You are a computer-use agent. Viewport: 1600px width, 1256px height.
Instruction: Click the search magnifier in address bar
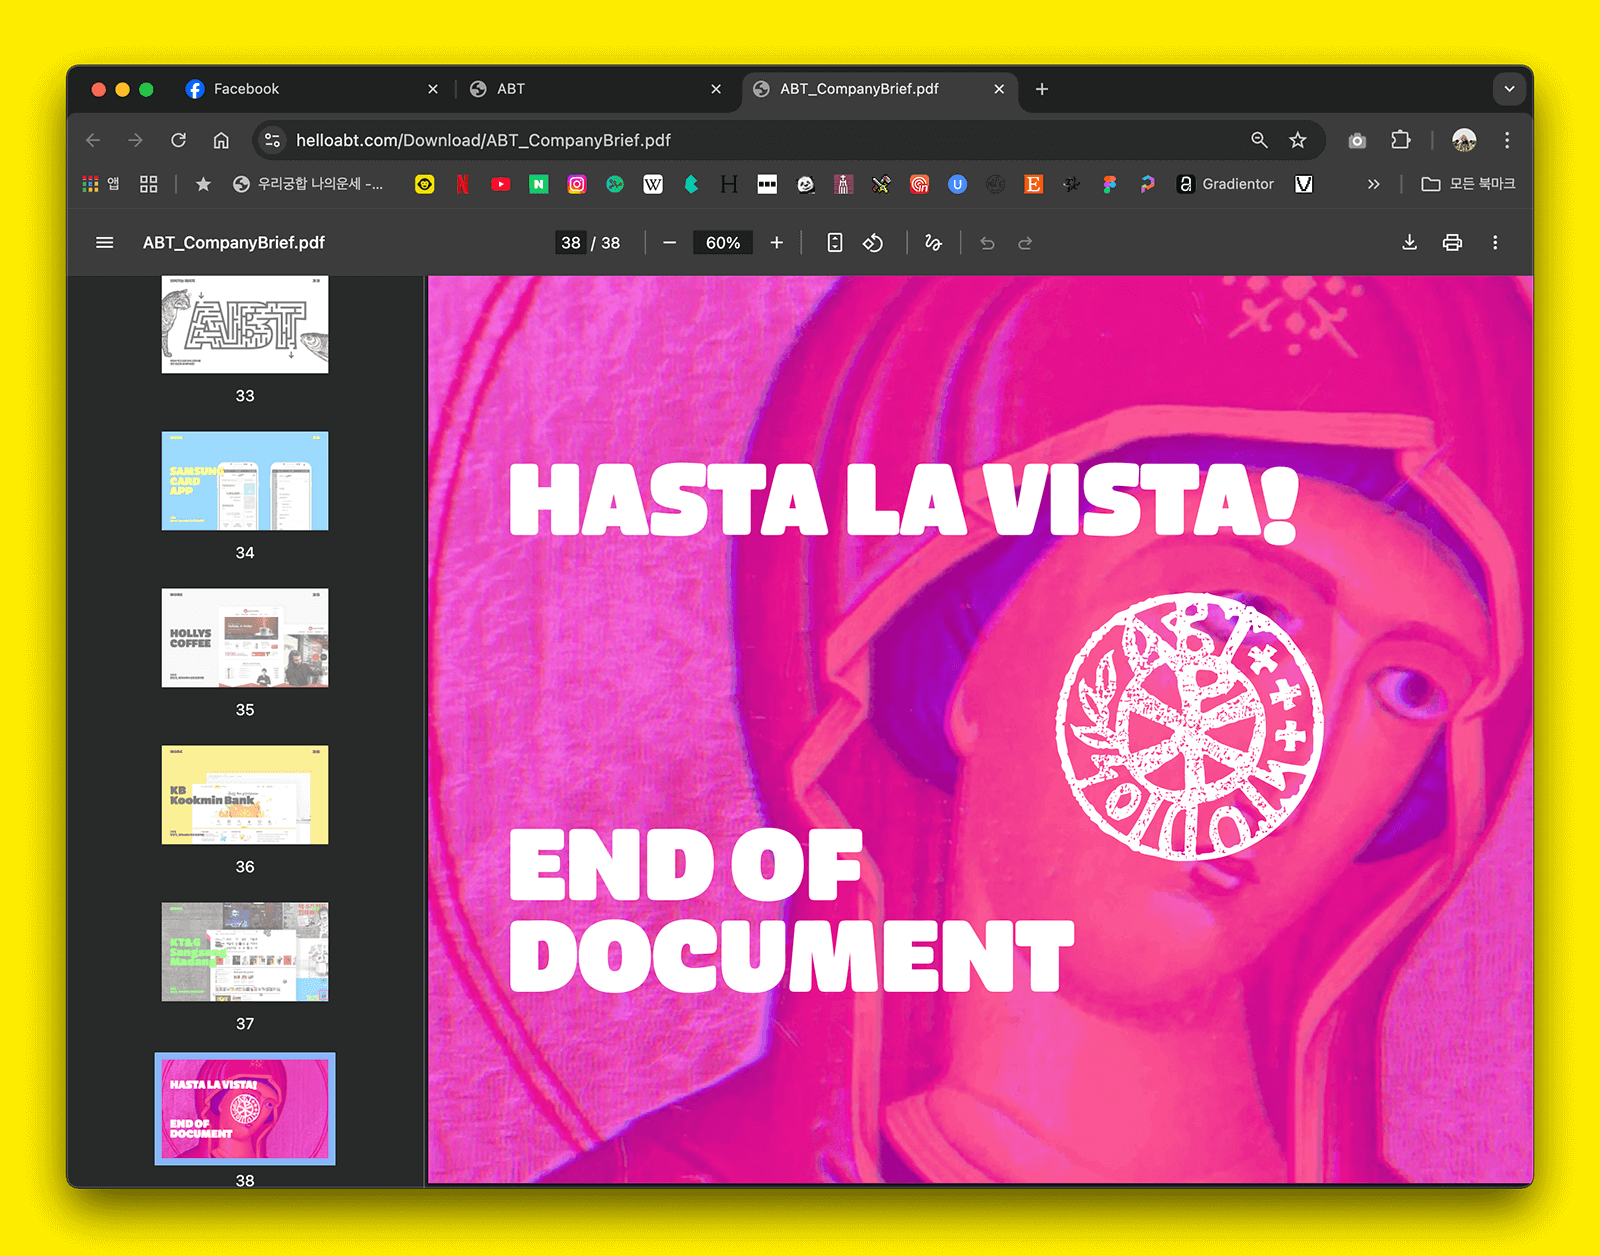(1259, 140)
